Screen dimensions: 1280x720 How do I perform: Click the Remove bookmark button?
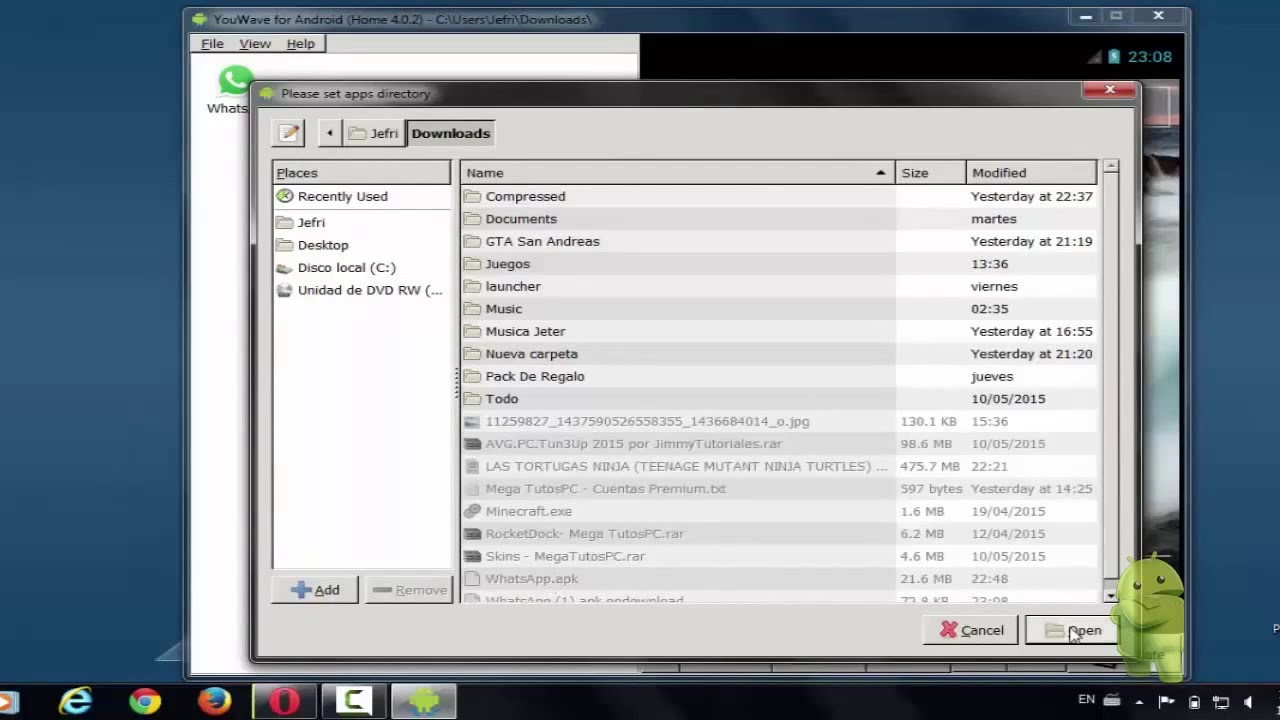[x=409, y=590]
